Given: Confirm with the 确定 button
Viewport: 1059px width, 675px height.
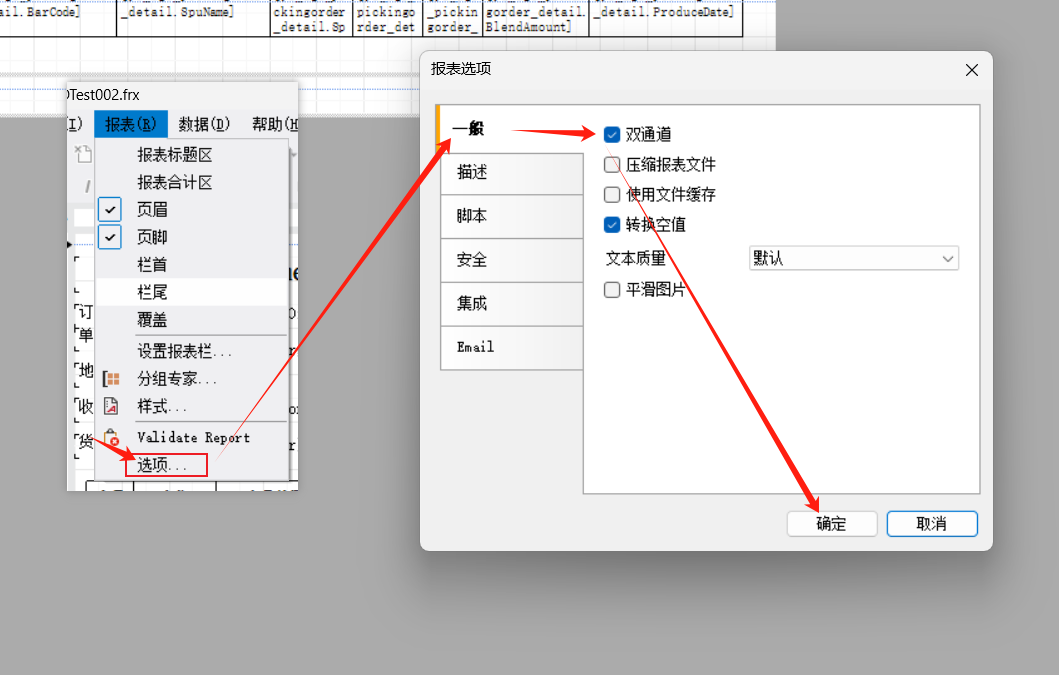Looking at the screenshot, I should click(x=831, y=523).
